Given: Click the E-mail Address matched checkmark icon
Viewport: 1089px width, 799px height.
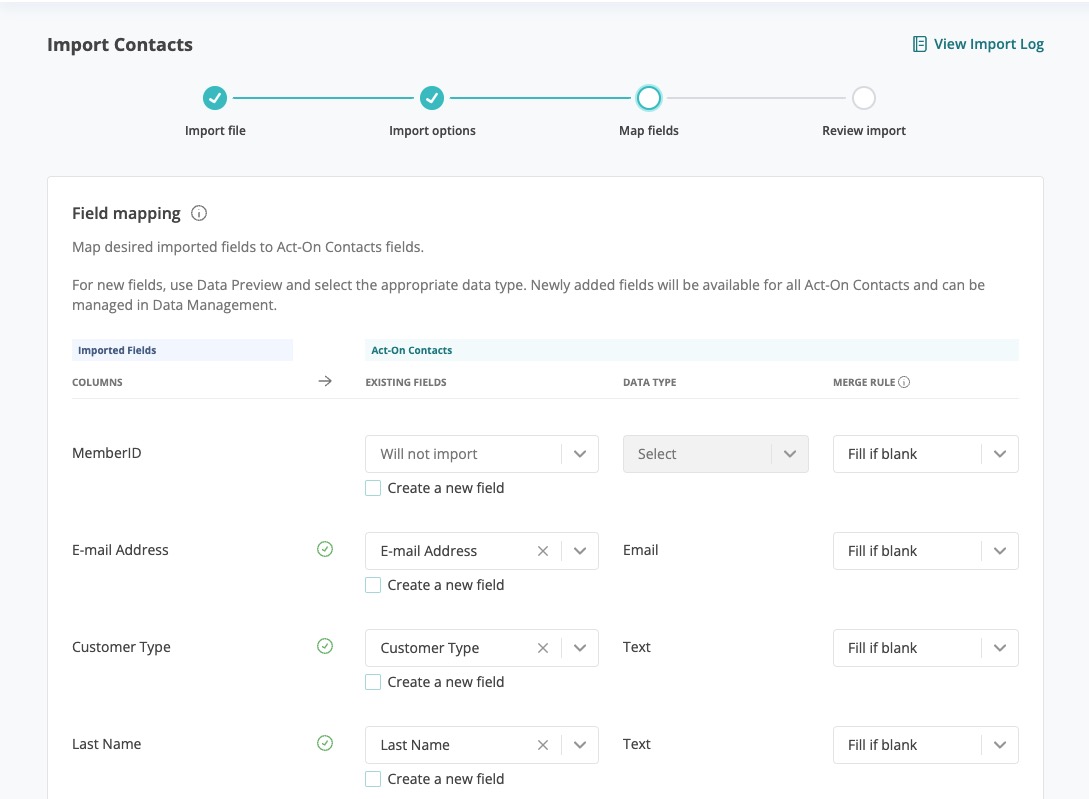Looking at the screenshot, I should 325,549.
